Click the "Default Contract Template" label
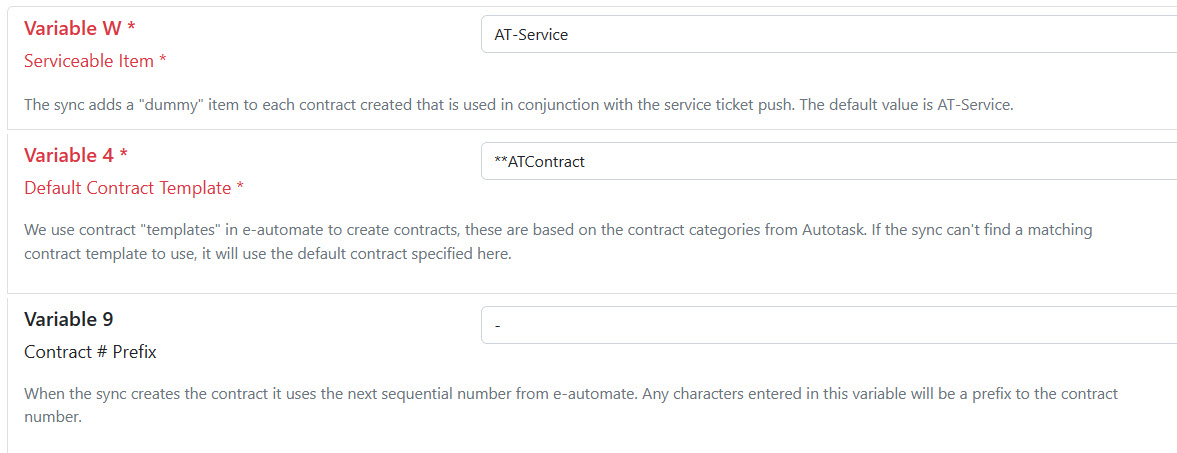This screenshot has width=1177, height=453. [x=127, y=188]
